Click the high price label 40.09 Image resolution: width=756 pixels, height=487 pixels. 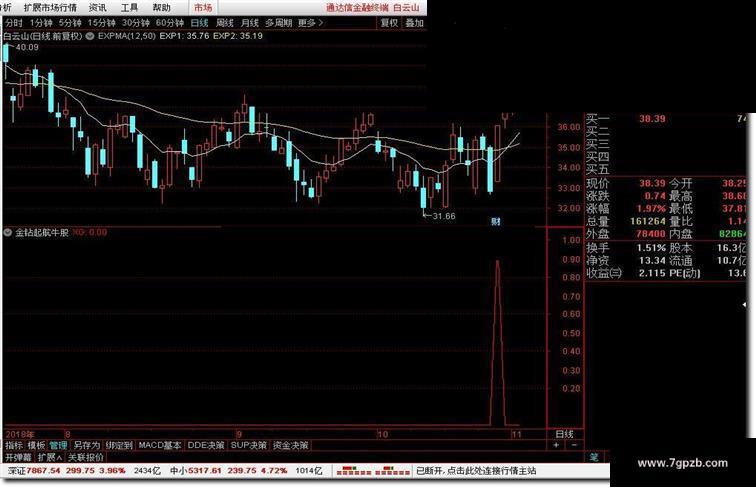pos(27,47)
